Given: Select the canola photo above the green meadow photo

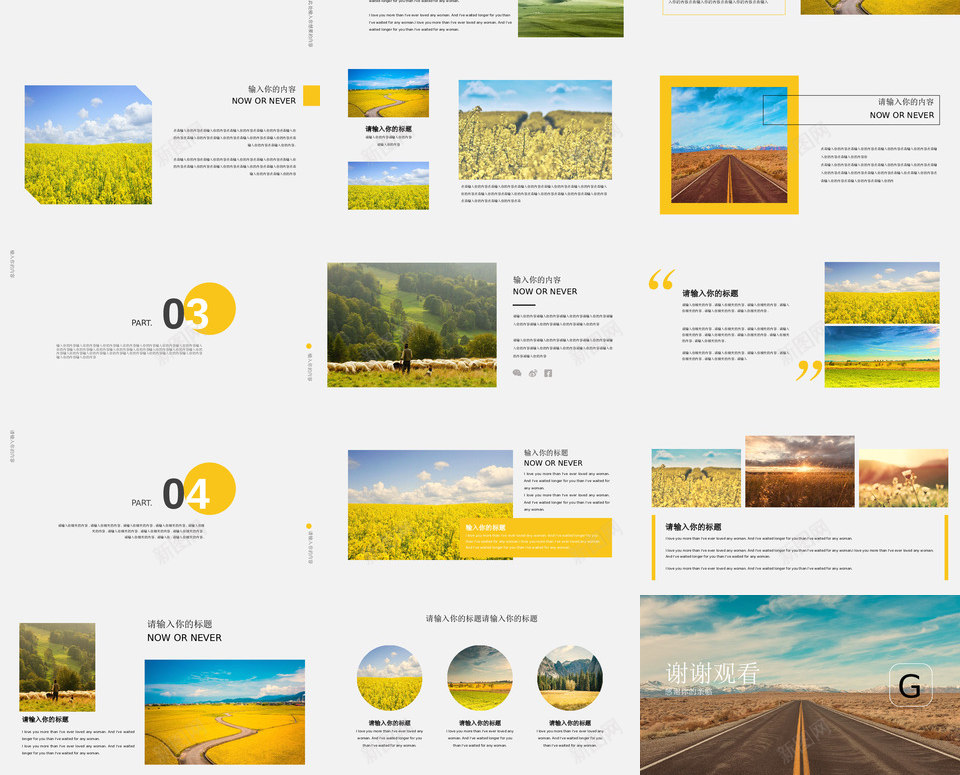Looking at the screenshot, I should pyautogui.click(x=882, y=293).
